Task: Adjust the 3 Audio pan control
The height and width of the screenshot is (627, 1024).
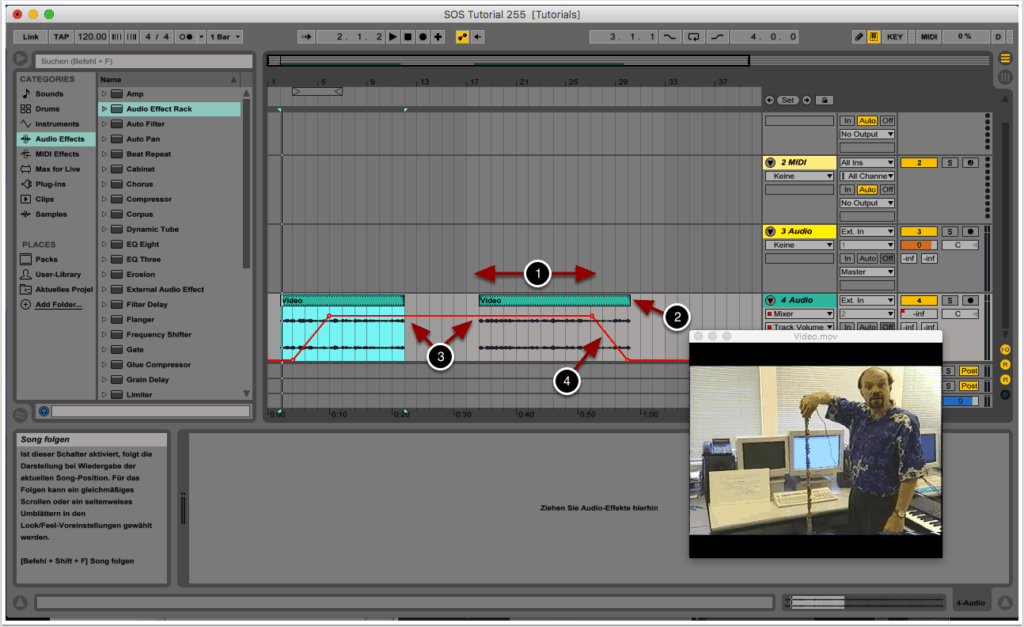Action: (x=958, y=245)
